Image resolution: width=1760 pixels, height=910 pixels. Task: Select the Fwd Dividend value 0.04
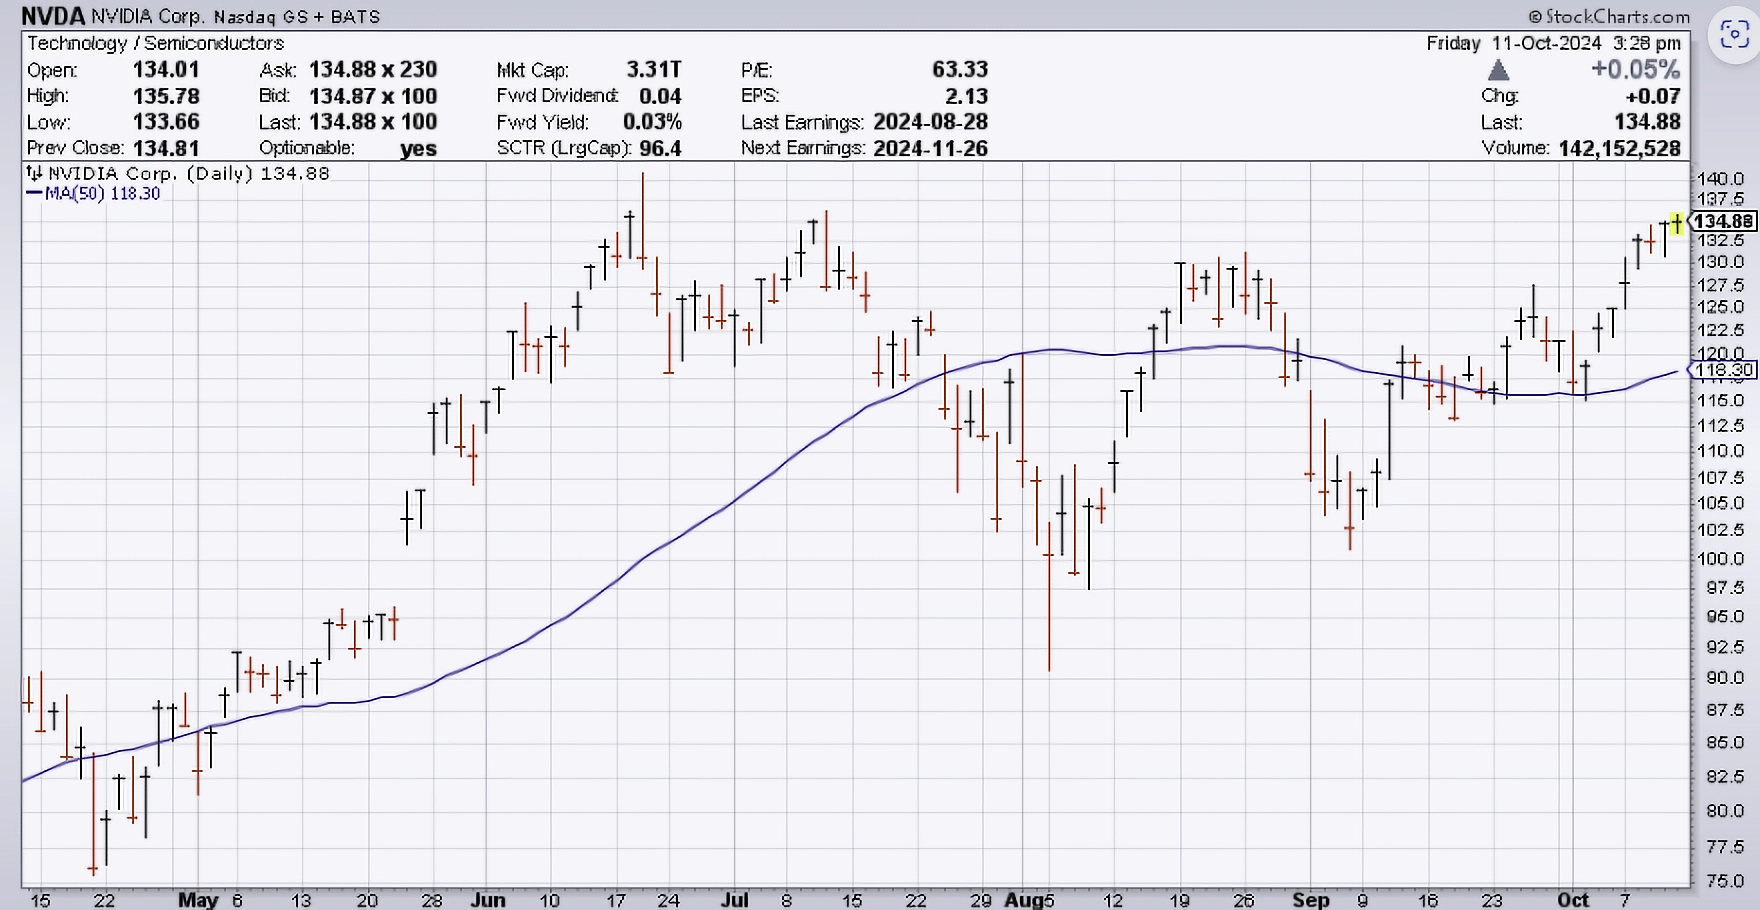[660, 96]
